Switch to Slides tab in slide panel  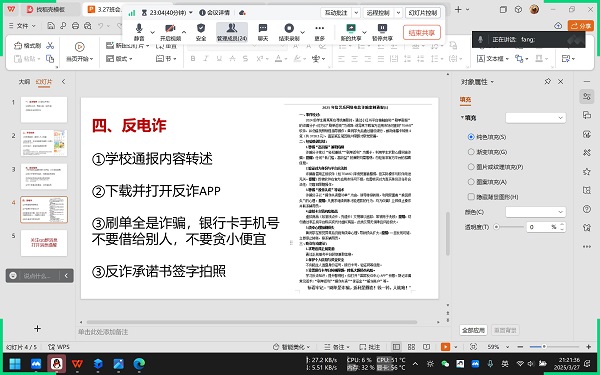pyautogui.click(x=44, y=82)
